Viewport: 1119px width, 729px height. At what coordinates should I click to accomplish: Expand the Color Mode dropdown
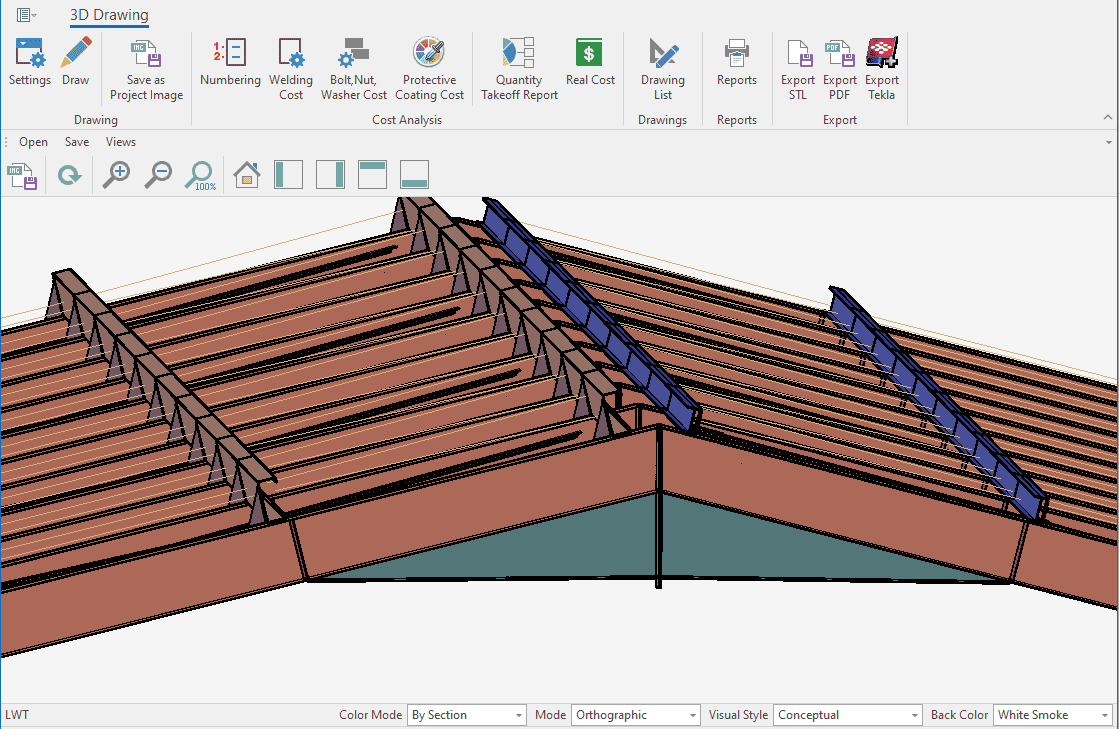tap(519, 715)
